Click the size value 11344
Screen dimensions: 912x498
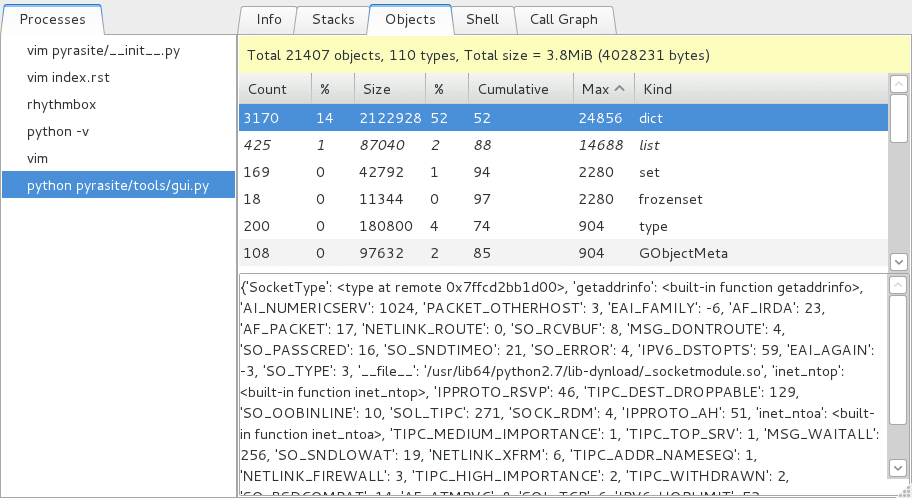coord(381,199)
